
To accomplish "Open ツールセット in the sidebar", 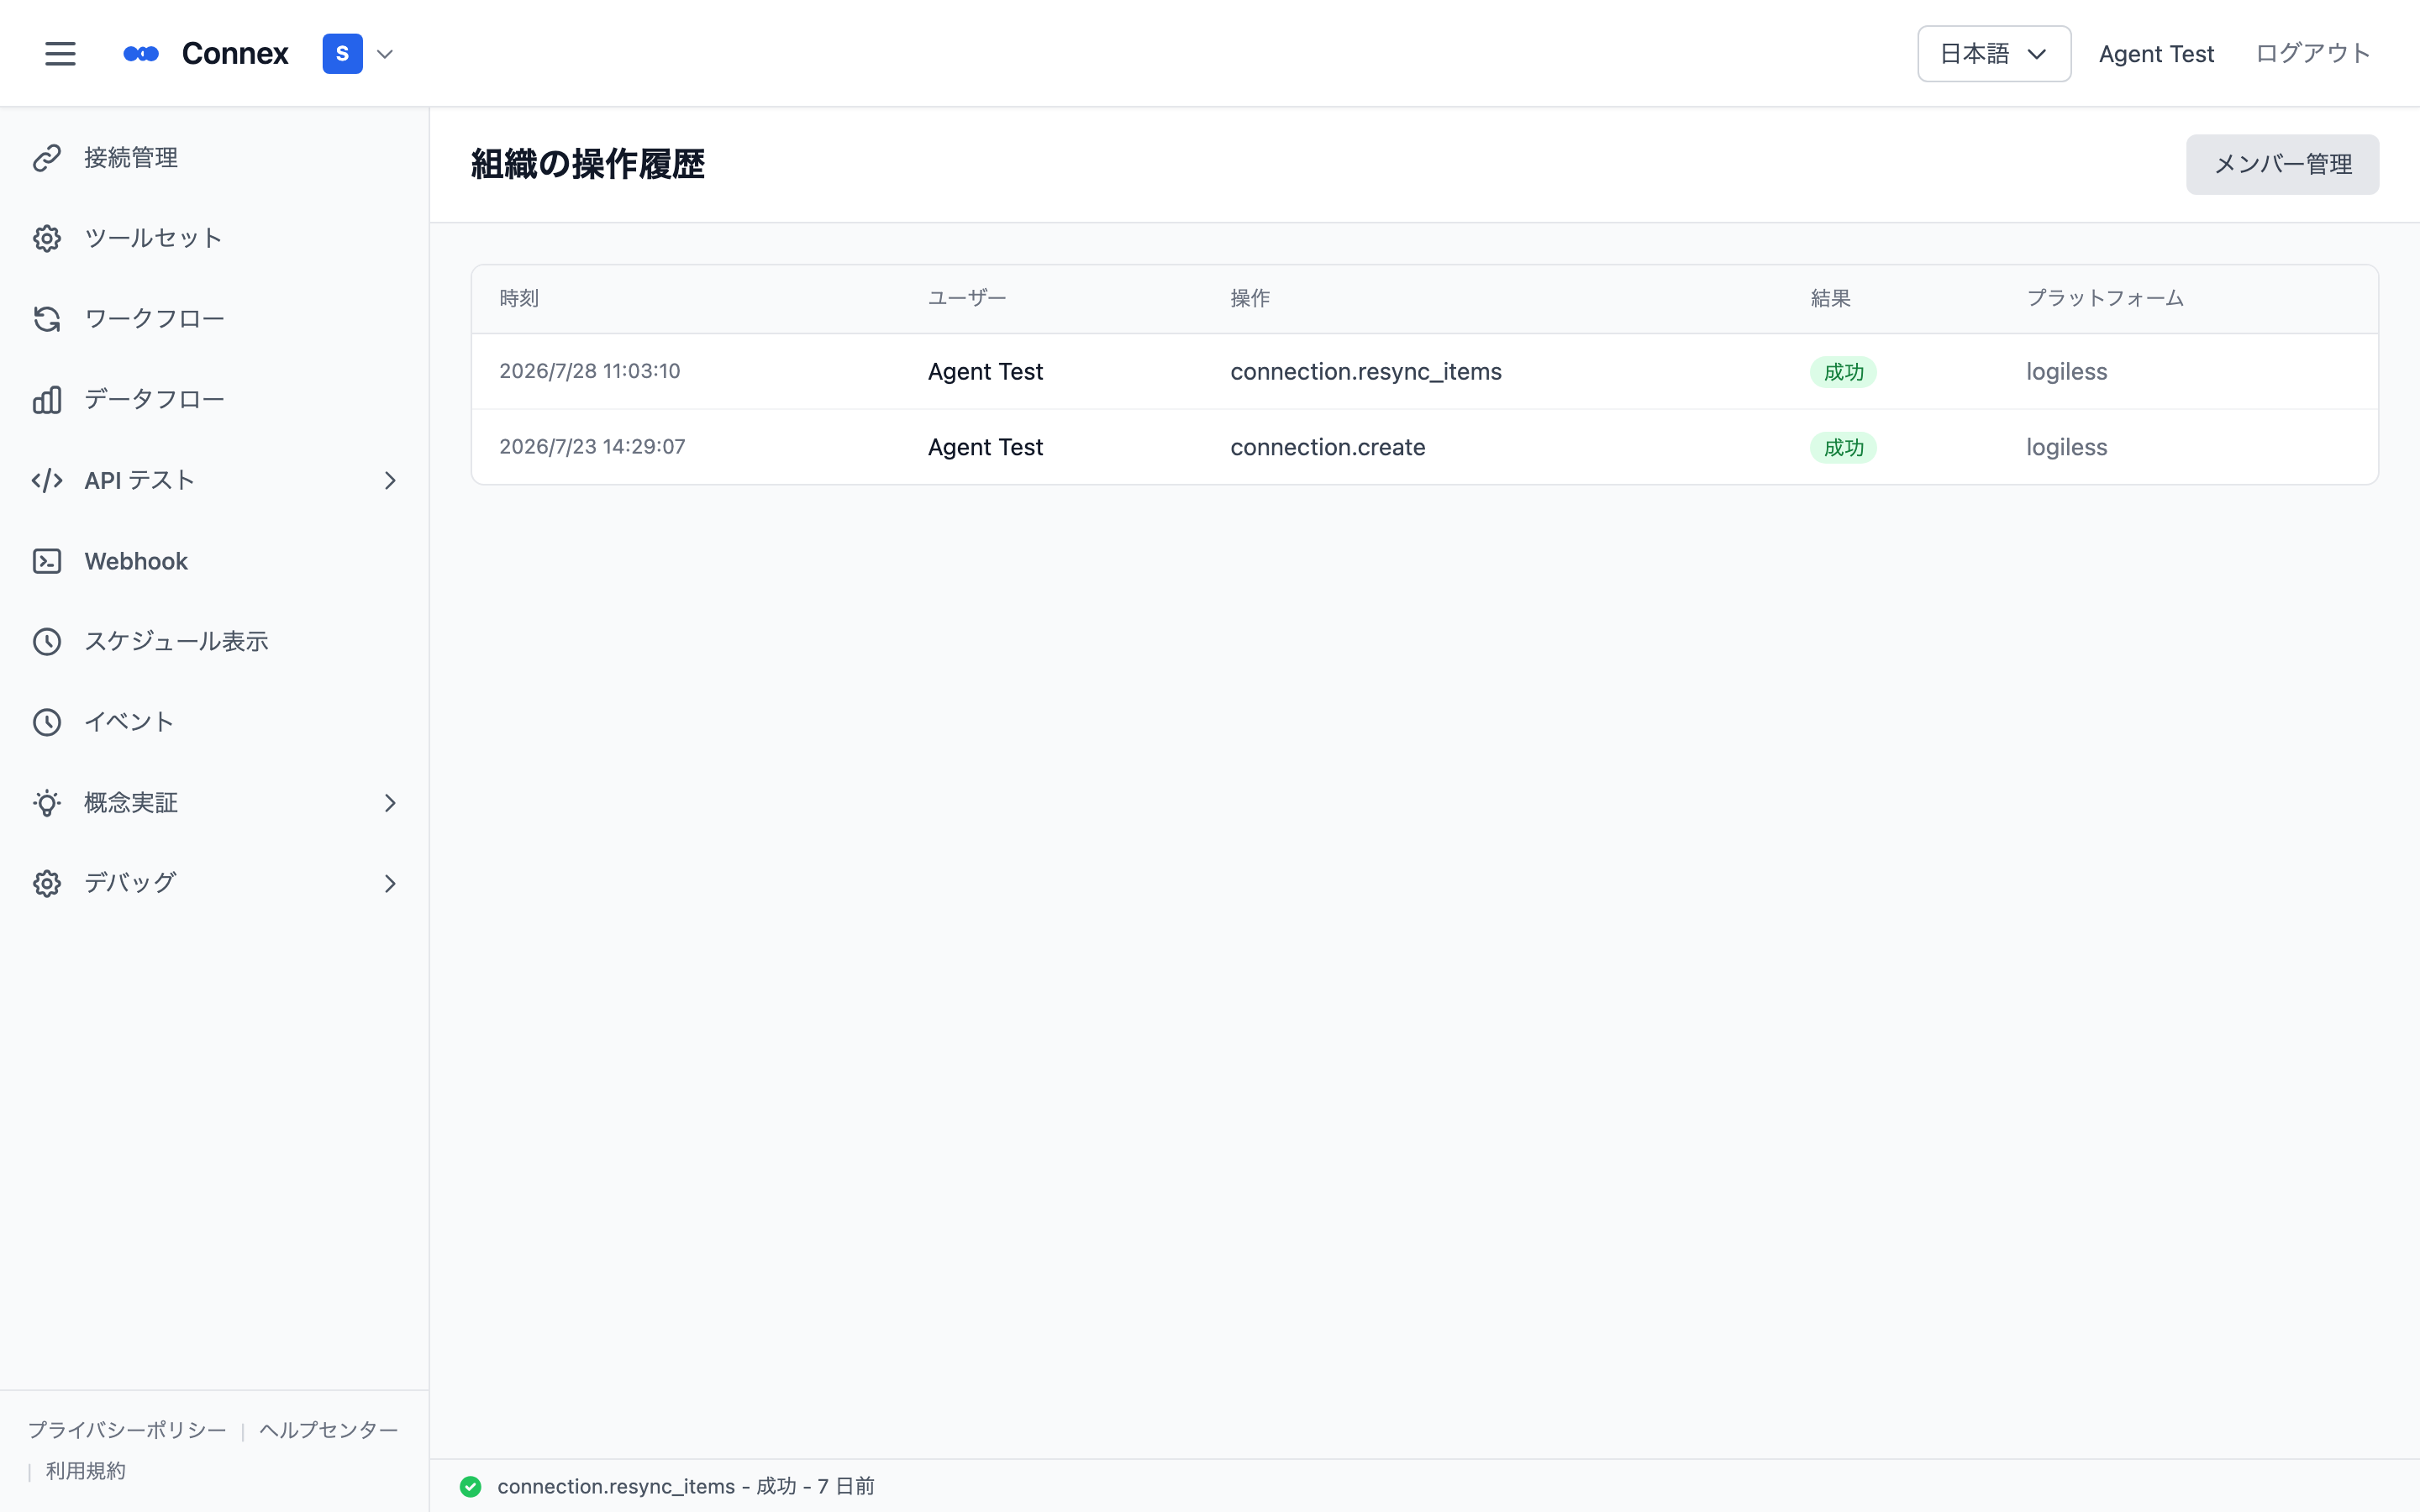I will 215,239.
